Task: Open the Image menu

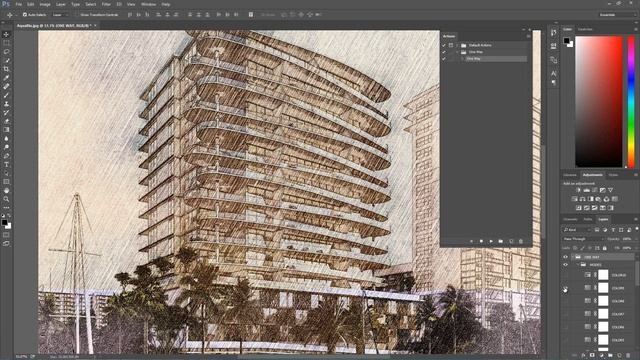Action: click(x=45, y=4)
